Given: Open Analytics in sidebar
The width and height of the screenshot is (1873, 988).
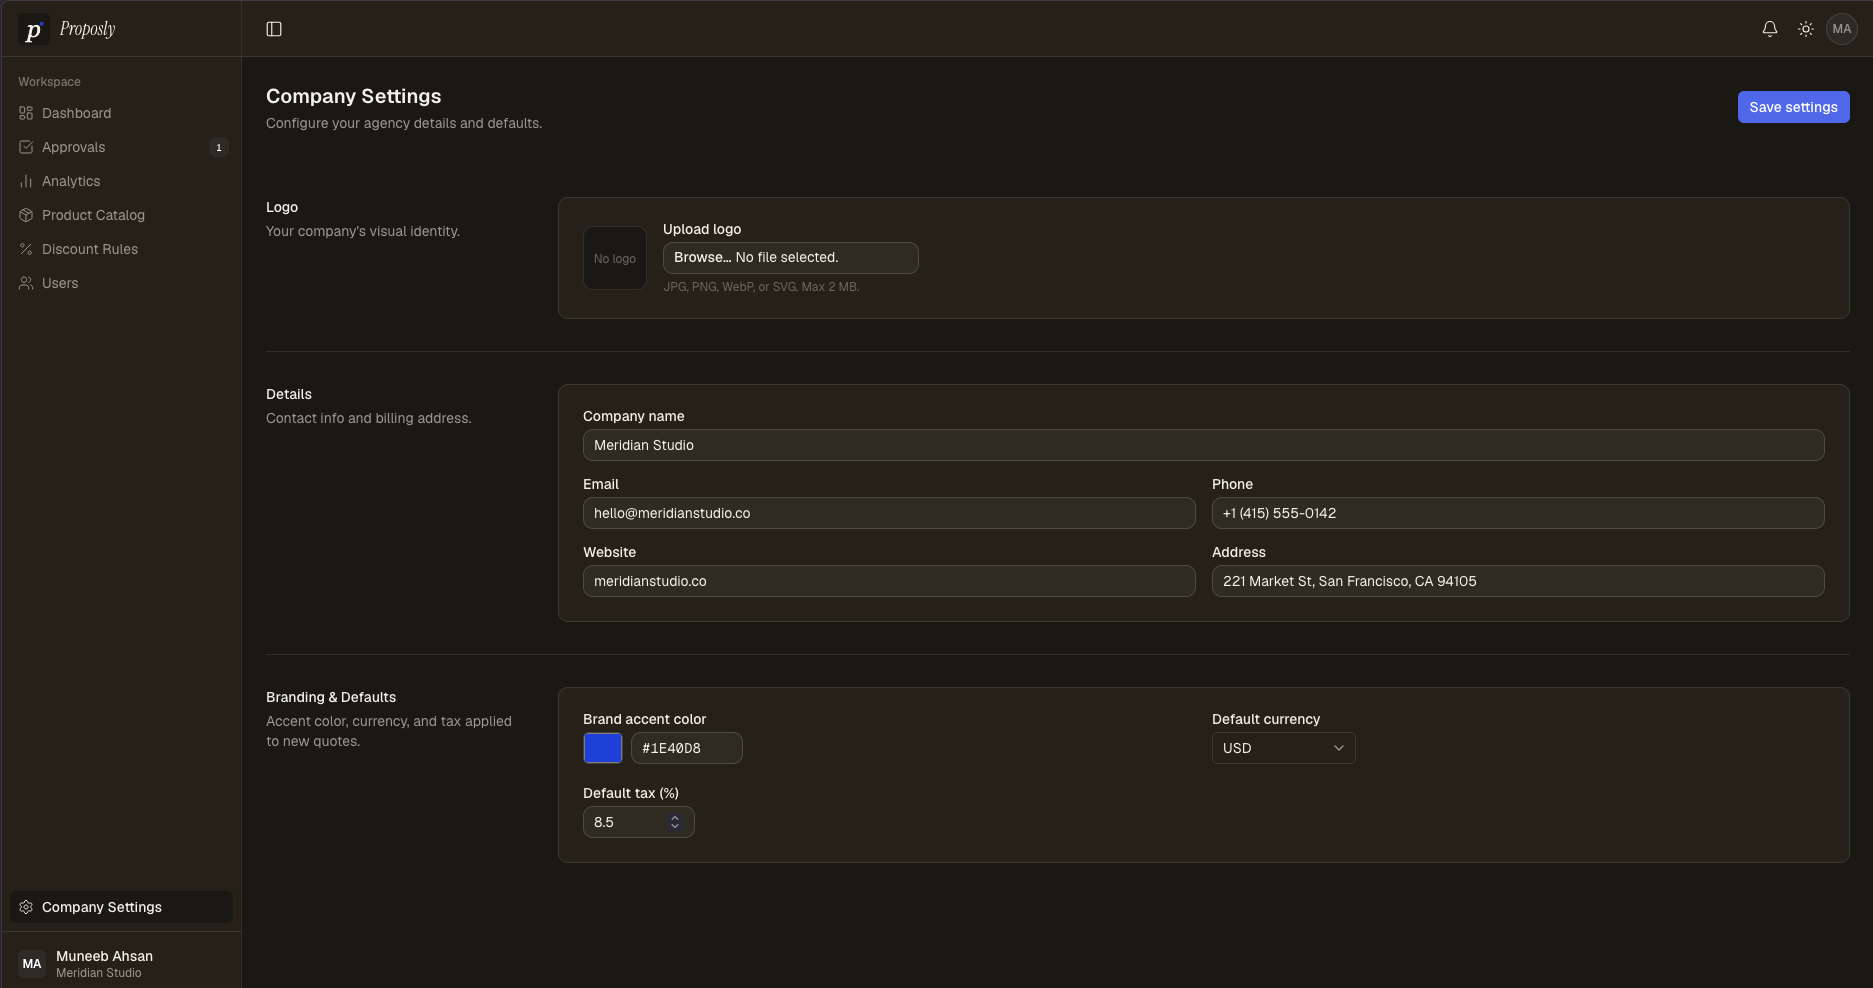Looking at the screenshot, I should click(121, 181).
